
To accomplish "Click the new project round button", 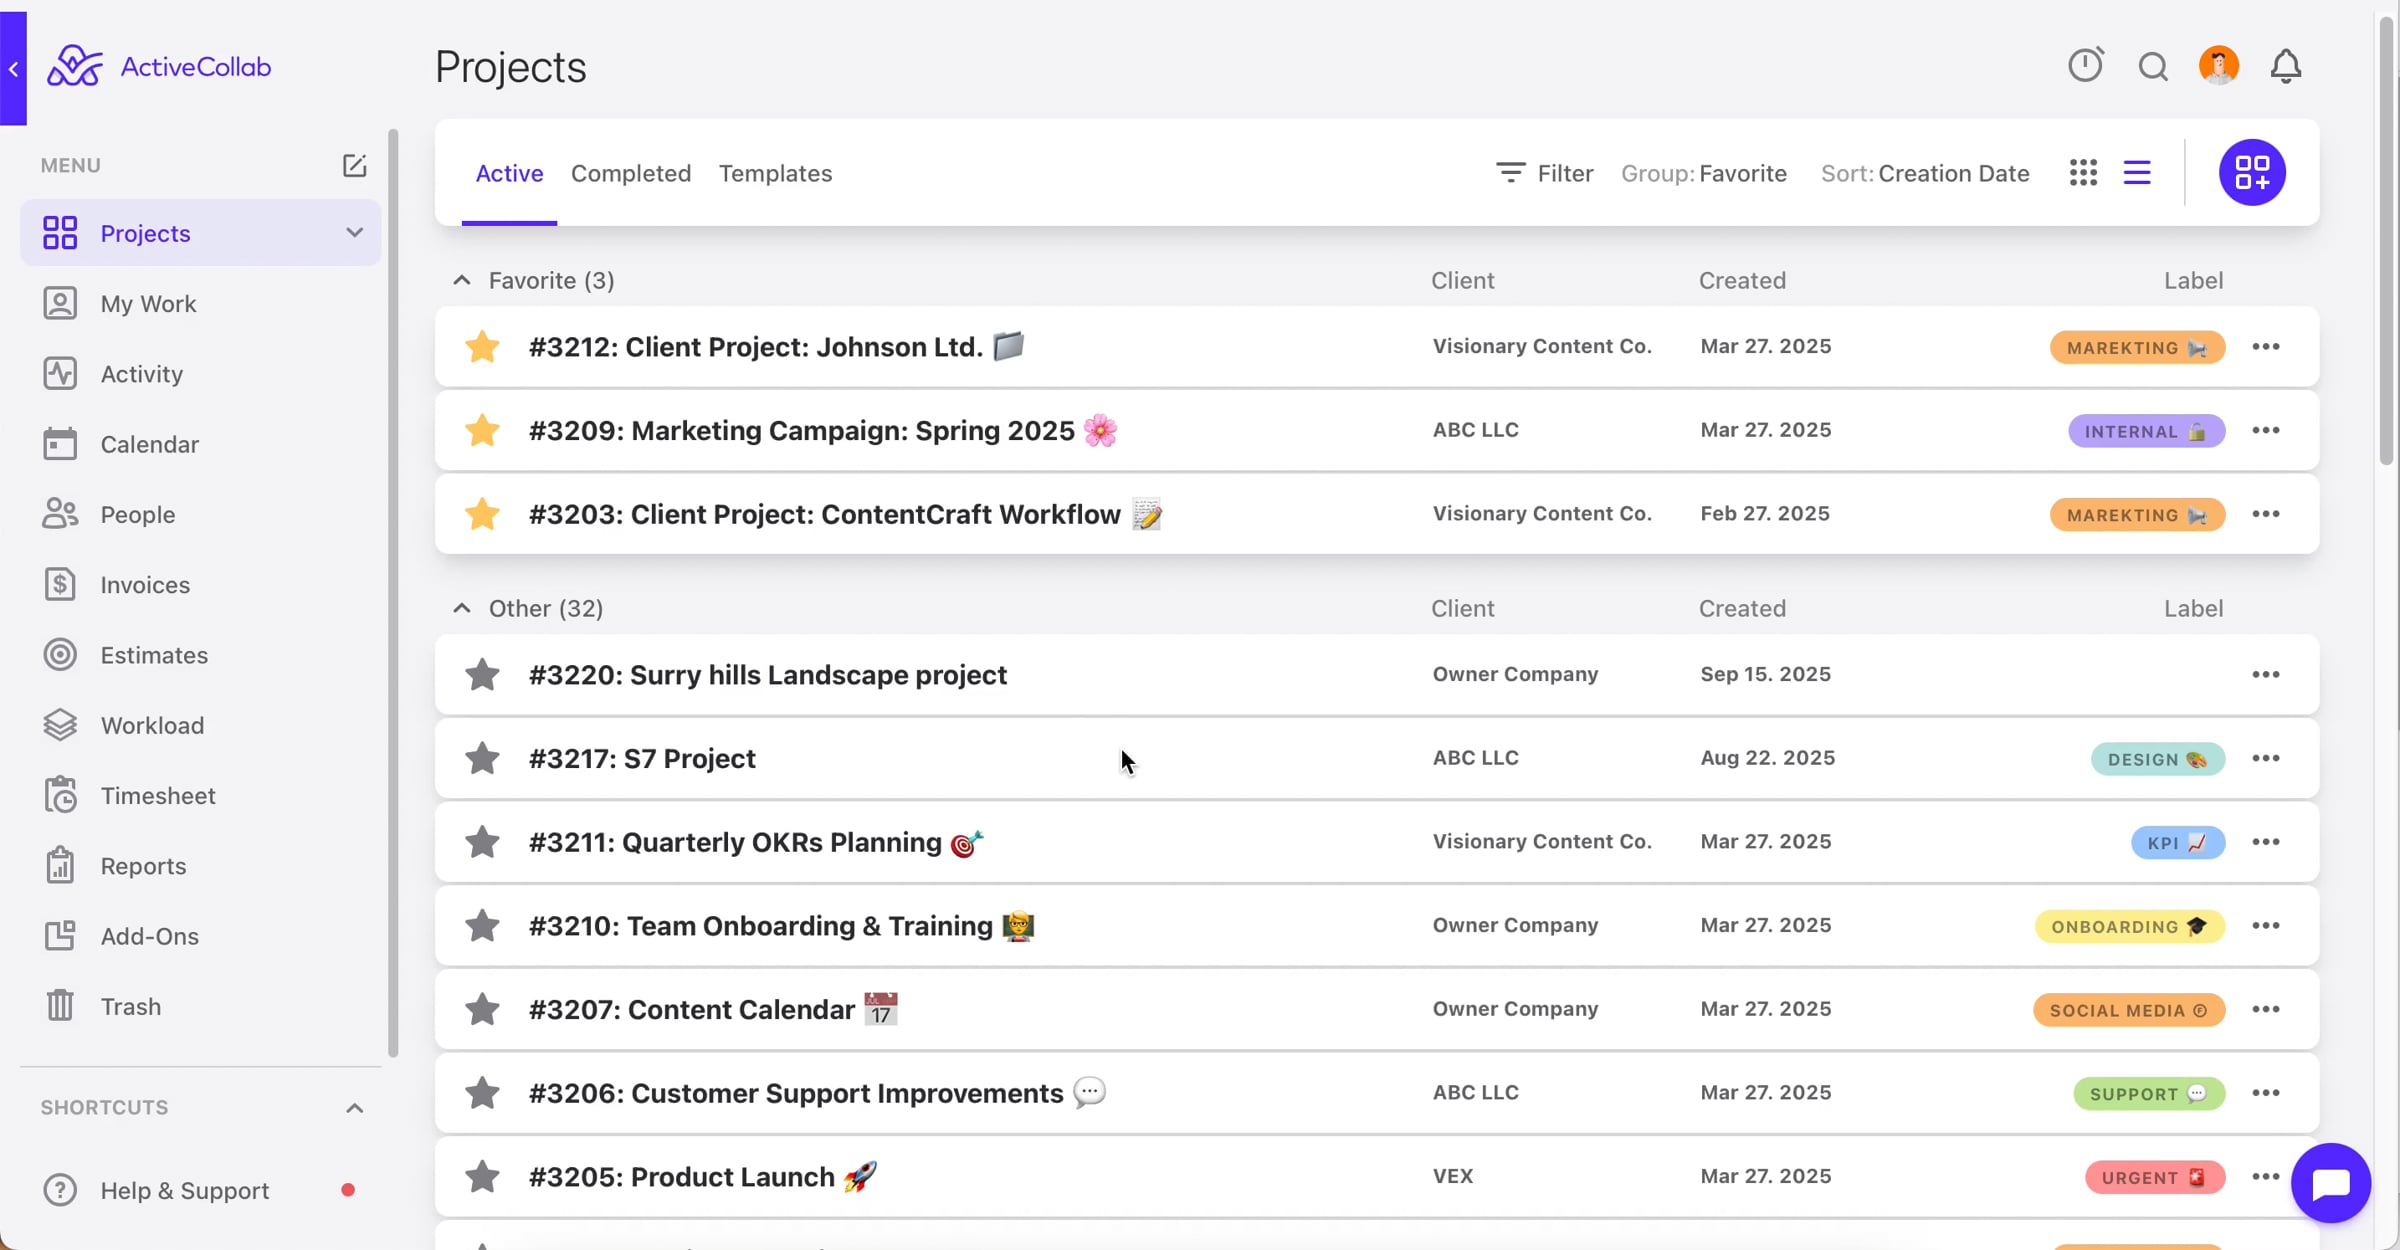I will 2252,172.
